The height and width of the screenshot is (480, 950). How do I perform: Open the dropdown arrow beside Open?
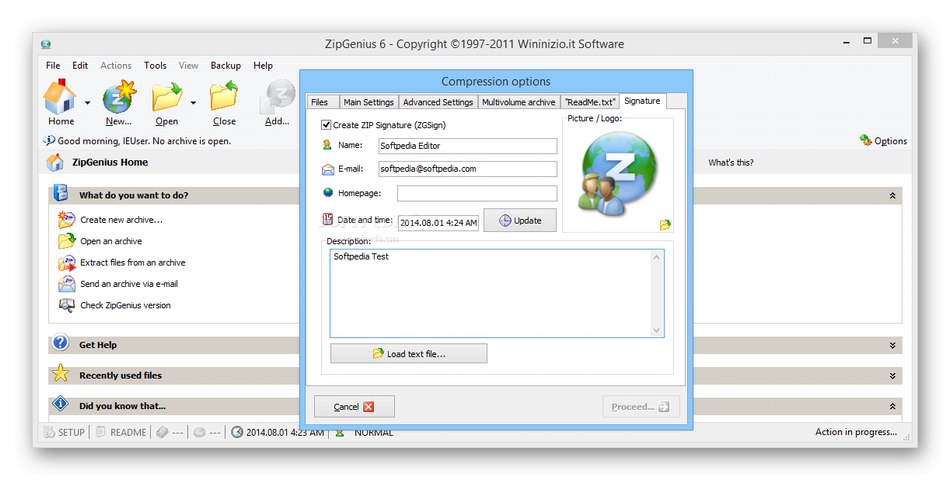(x=193, y=103)
